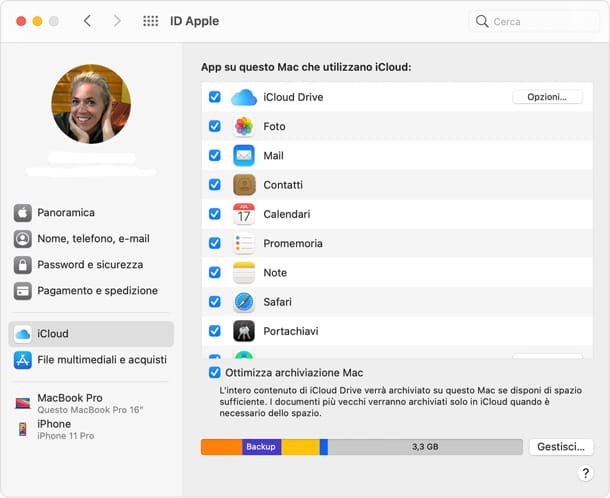Image resolution: width=610 pixels, height=498 pixels.
Task: Uncheck the Note checkbox
Action: coord(215,272)
